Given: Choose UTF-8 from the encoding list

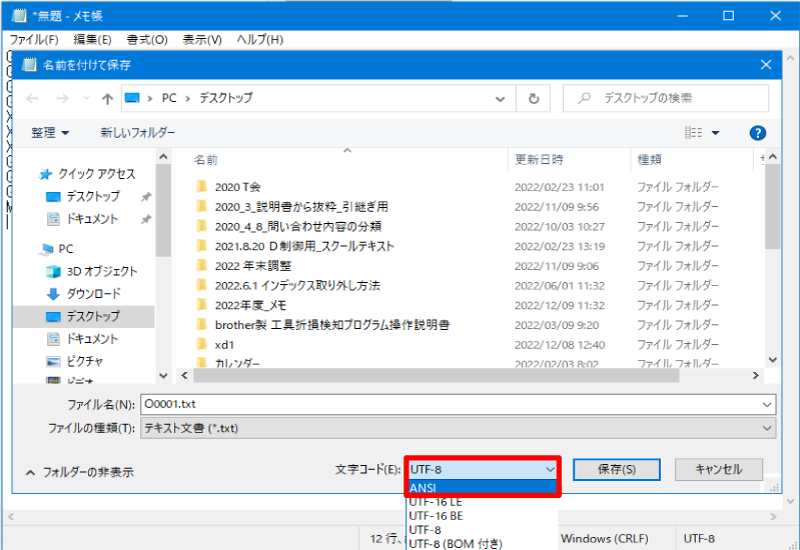Looking at the screenshot, I should click(x=425, y=530).
